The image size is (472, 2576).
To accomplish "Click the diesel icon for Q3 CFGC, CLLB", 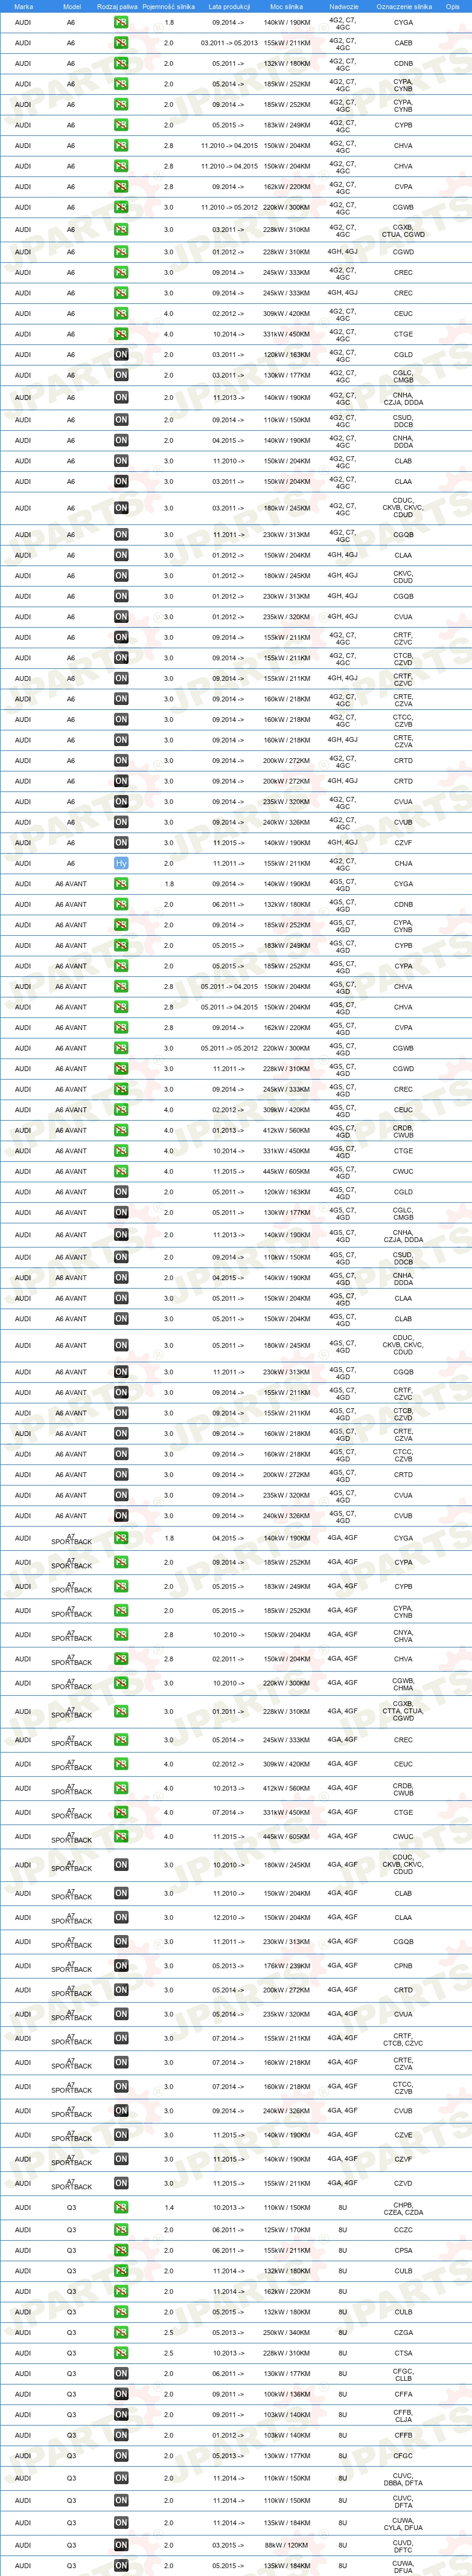I will coord(121,2373).
